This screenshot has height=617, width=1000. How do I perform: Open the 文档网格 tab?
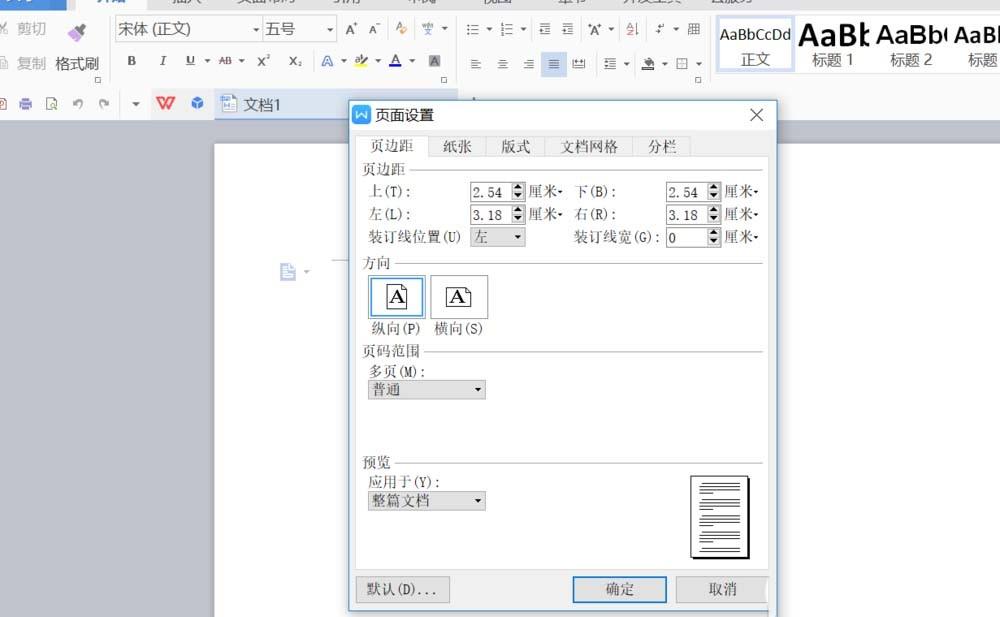pyautogui.click(x=588, y=146)
